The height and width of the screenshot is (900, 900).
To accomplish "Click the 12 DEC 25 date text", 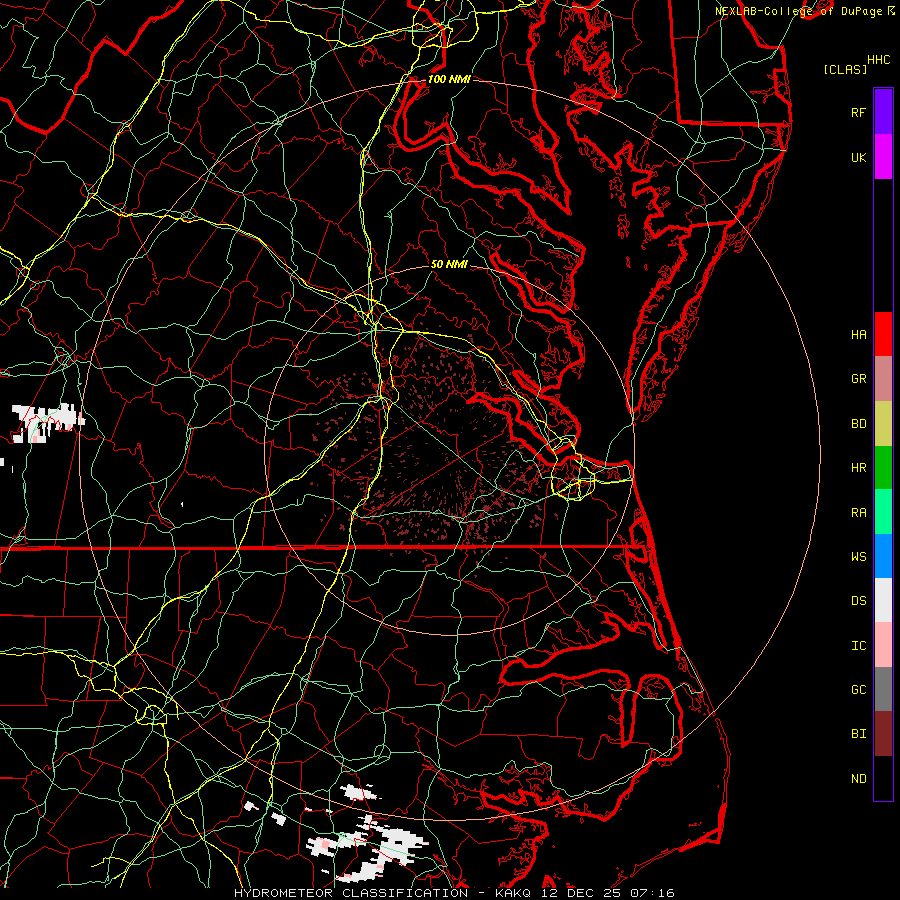I will [x=580, y=893].
